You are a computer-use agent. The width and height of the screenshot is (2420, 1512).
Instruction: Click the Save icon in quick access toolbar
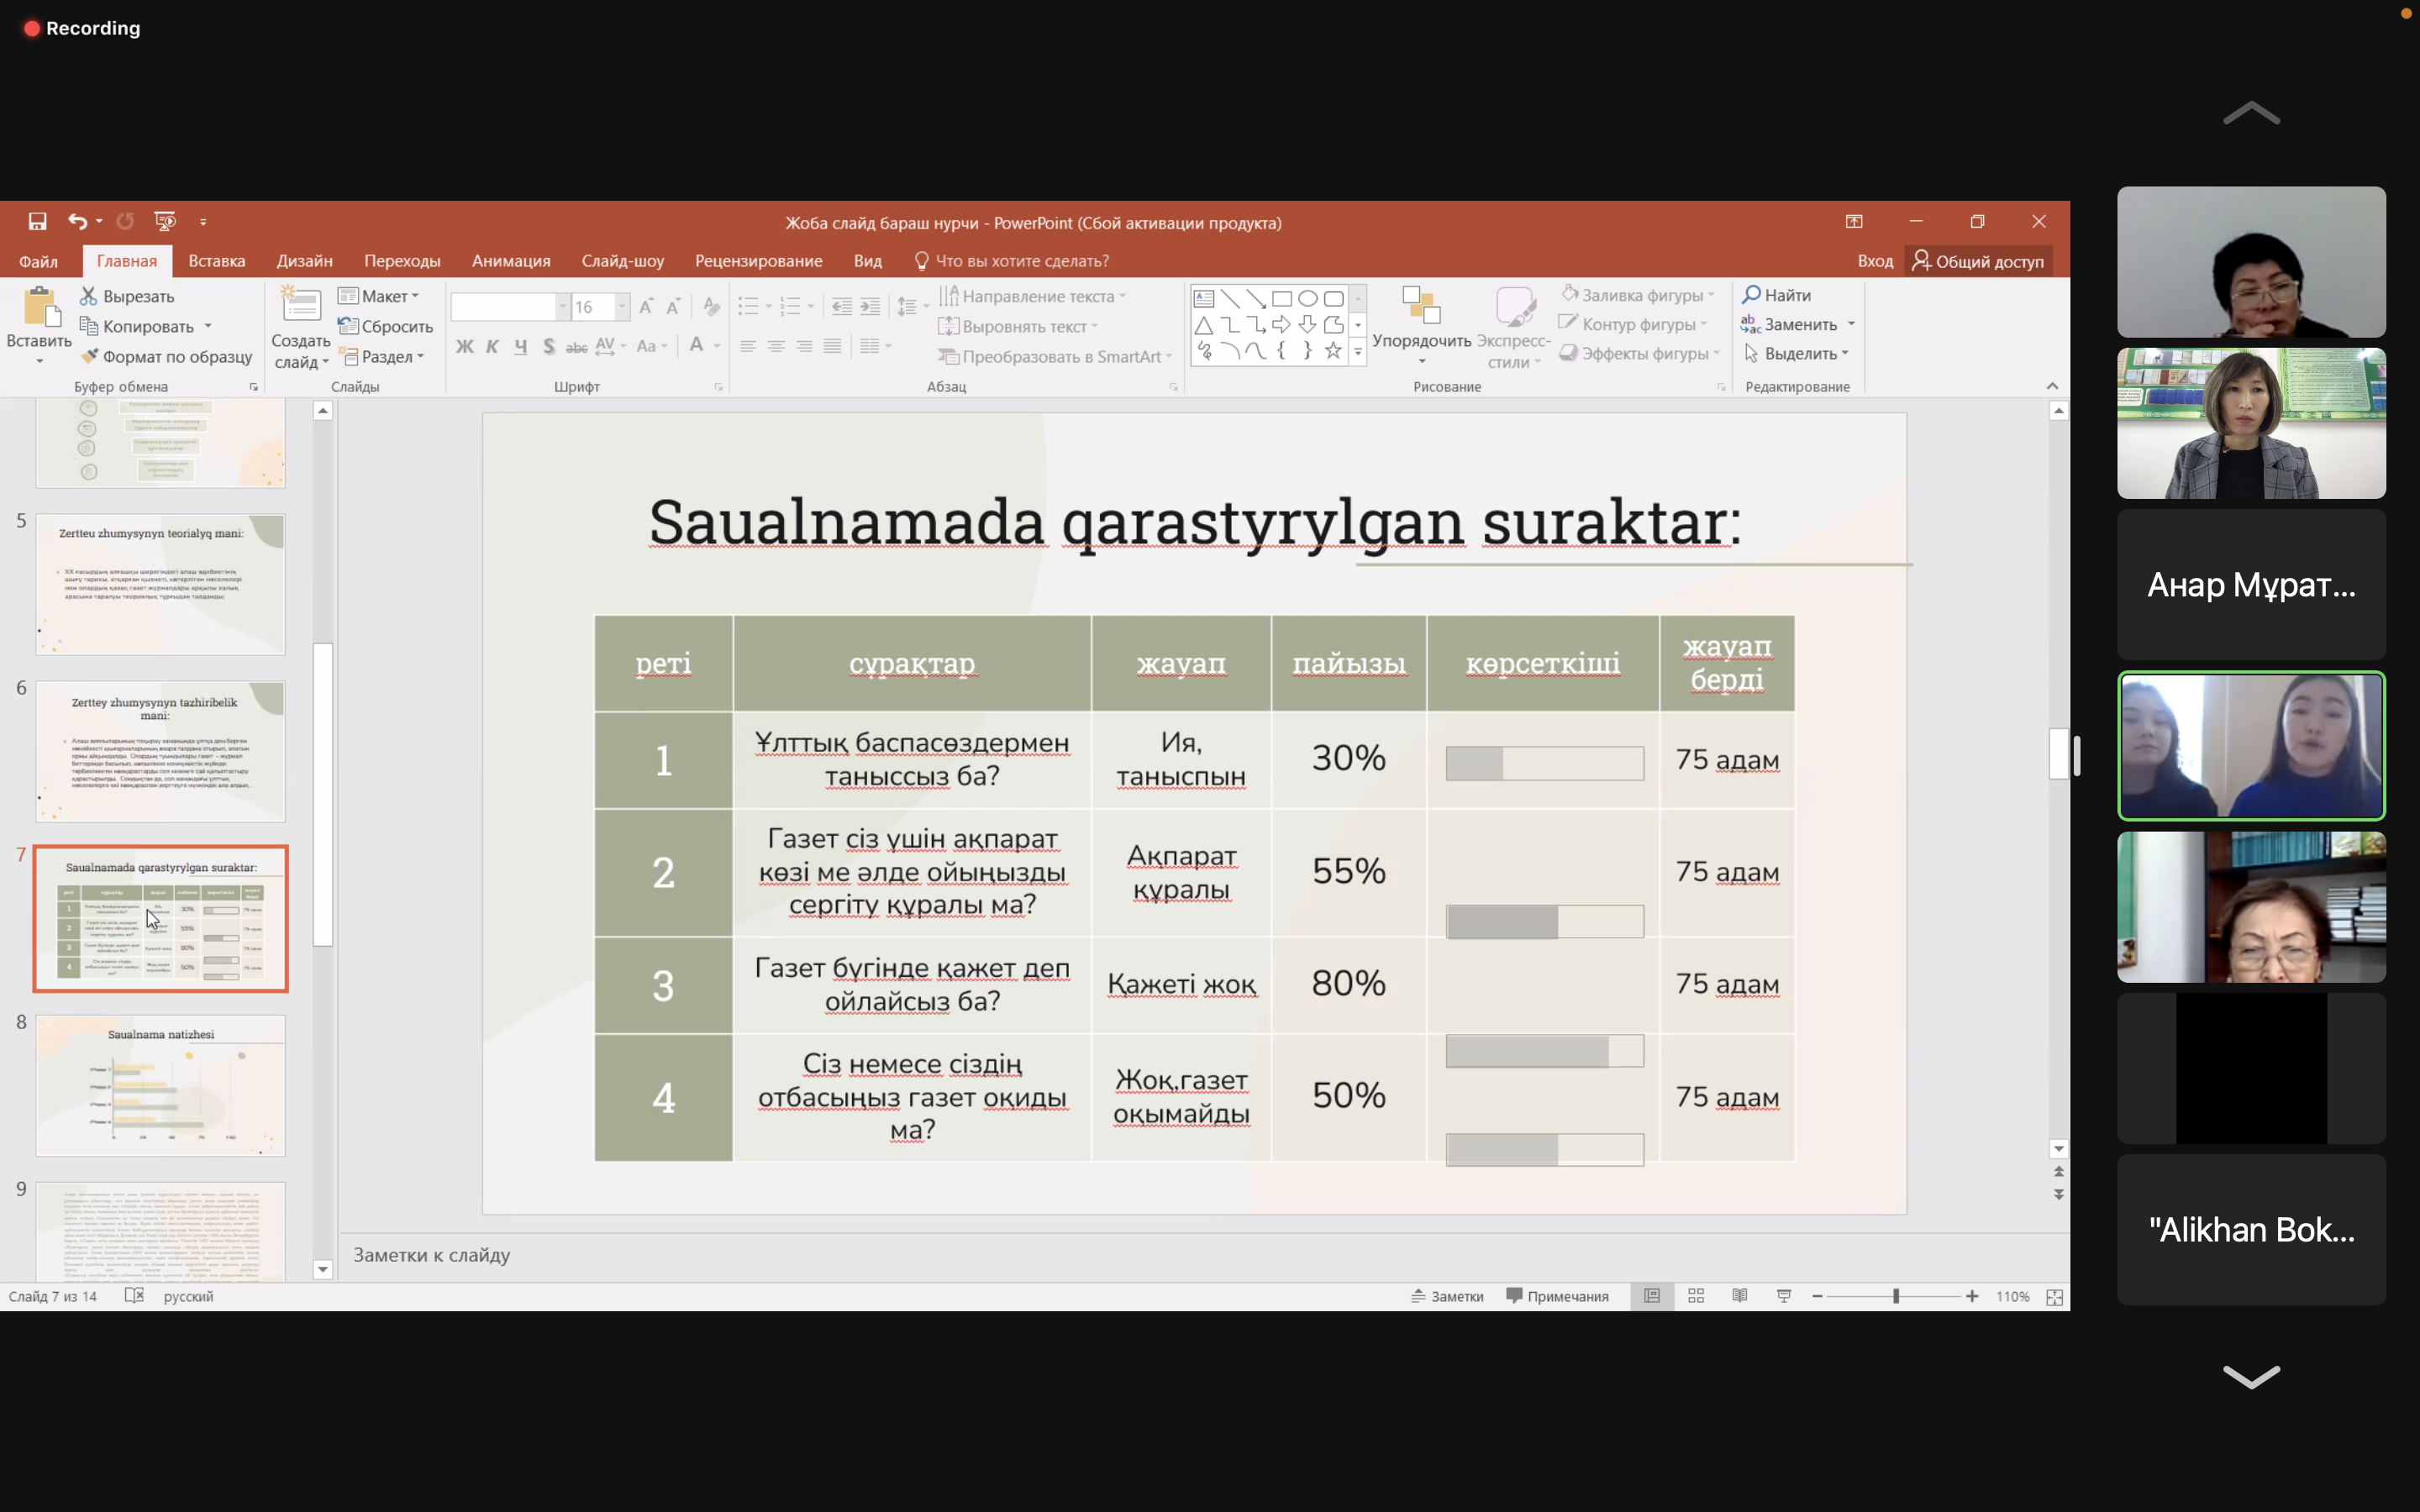pos(37,221)
